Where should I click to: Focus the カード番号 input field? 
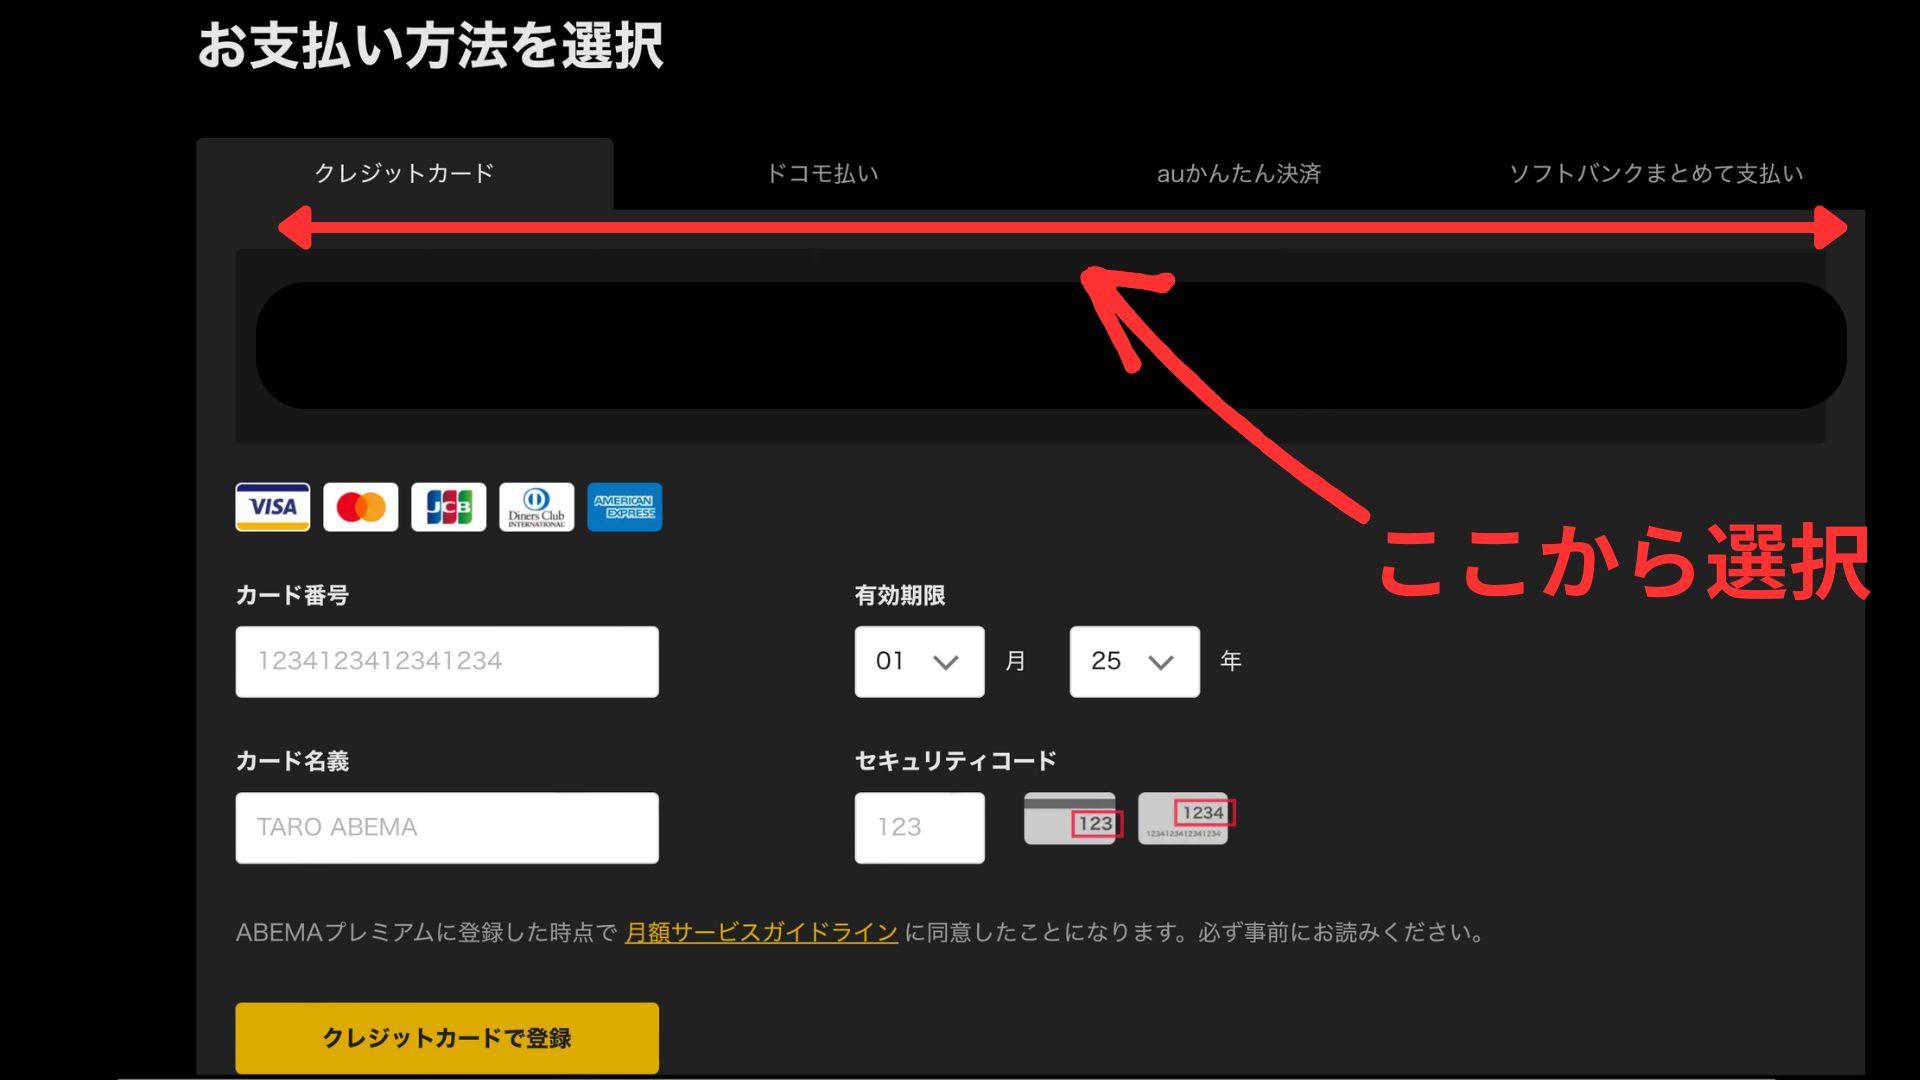click(447, 661)
